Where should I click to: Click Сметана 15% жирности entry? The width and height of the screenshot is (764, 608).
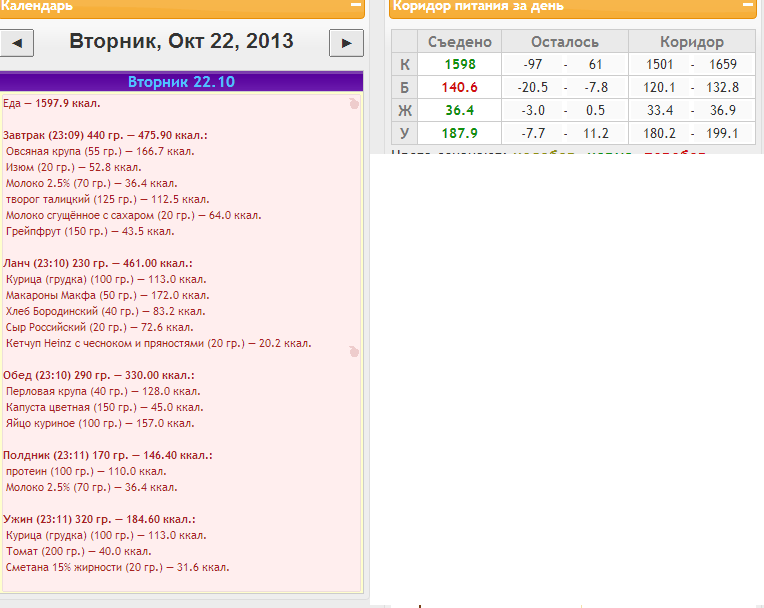coord(117,567)
